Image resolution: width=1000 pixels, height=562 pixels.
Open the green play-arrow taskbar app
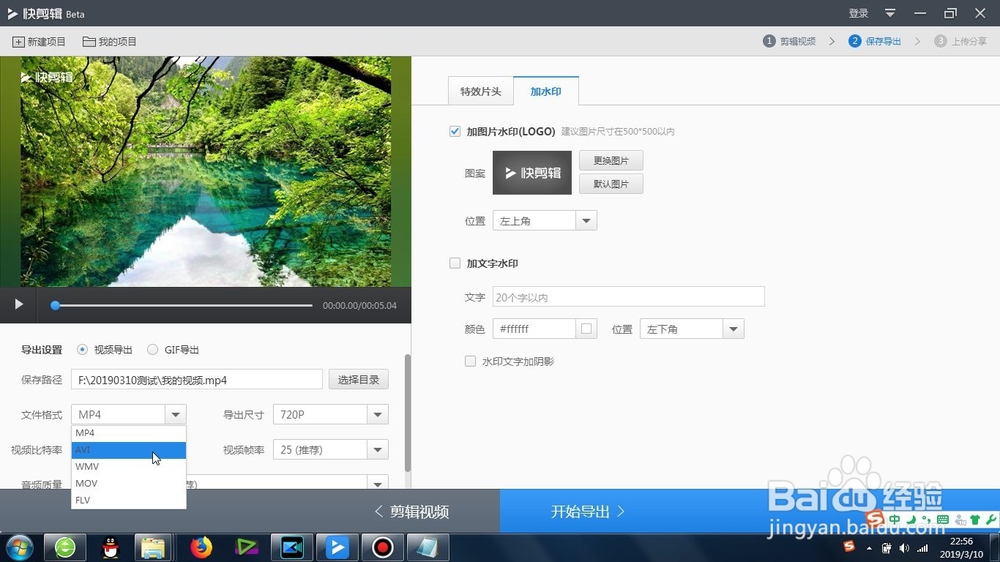tap(246, 547)
